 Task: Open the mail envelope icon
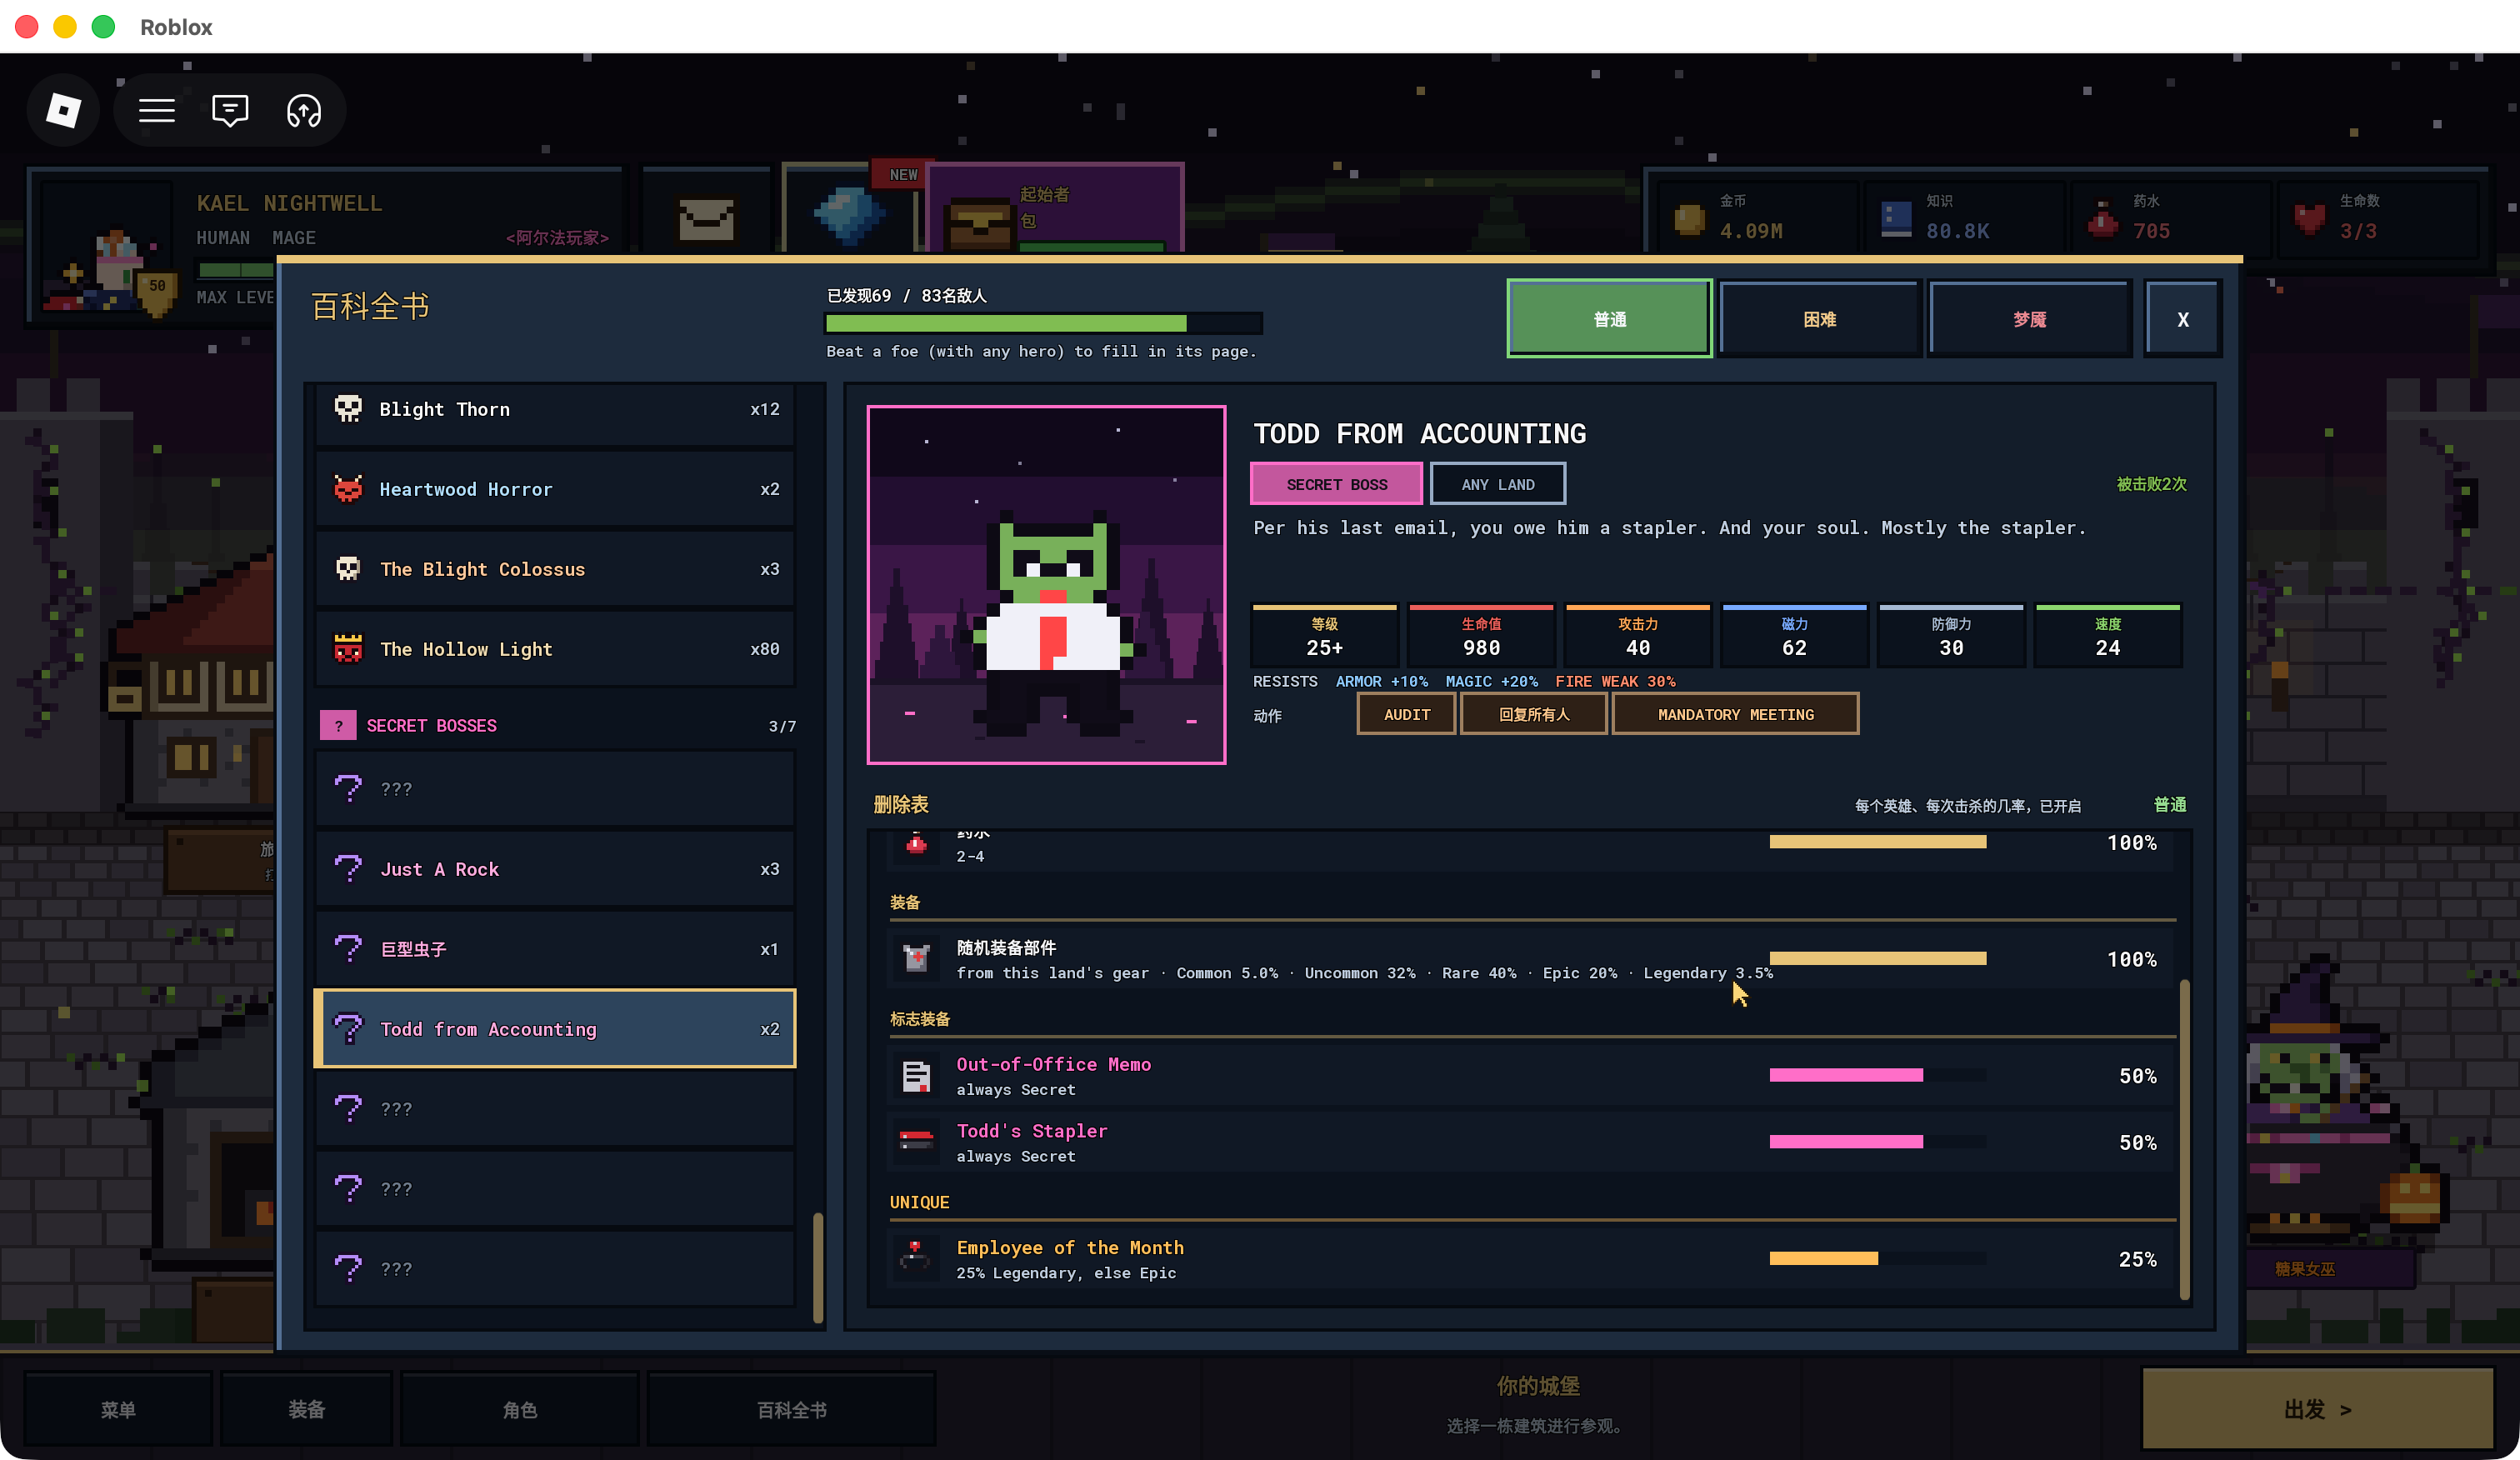[x=707, y=219]
